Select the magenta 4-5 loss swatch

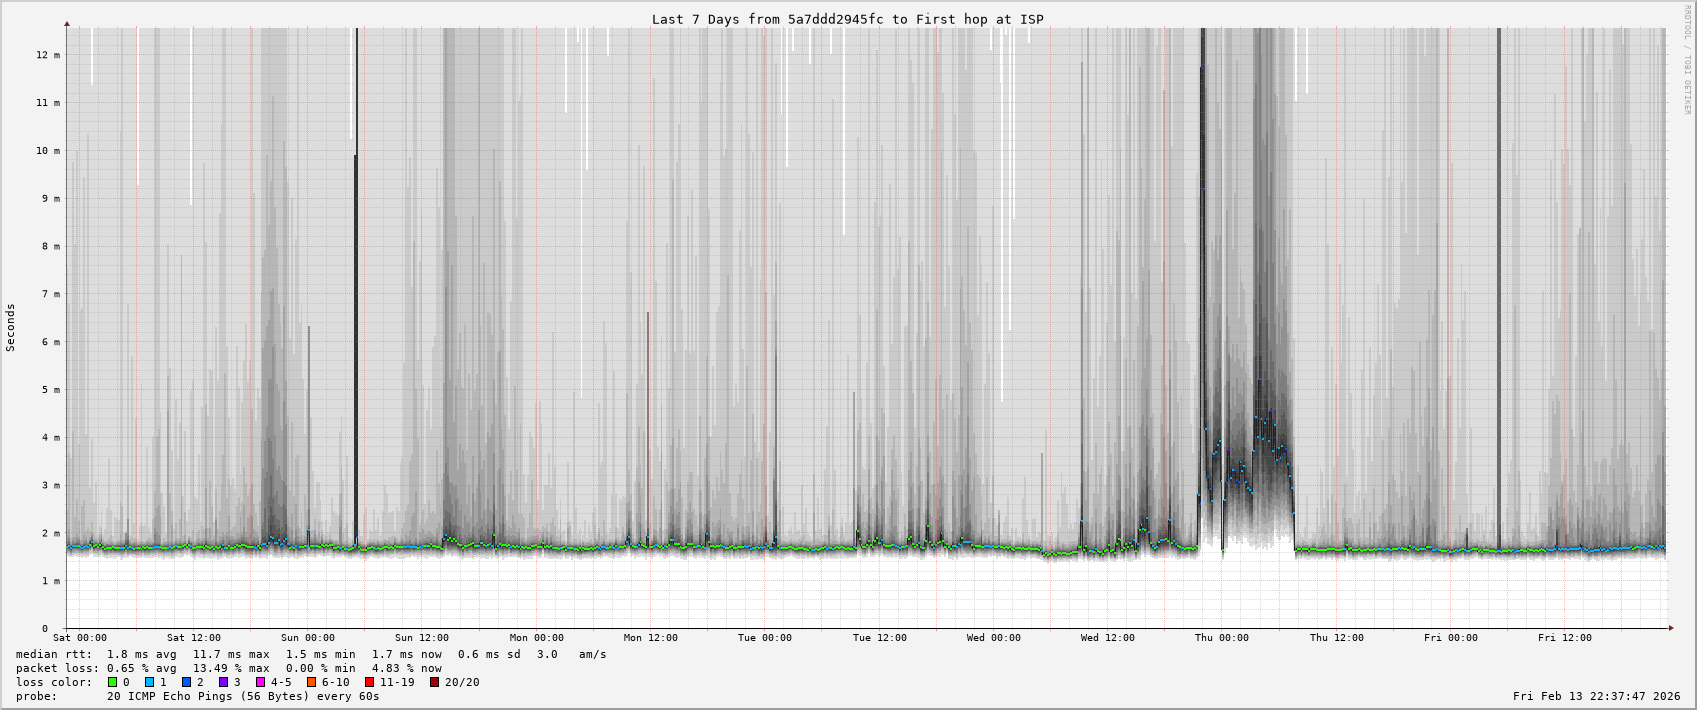(x=260, y=682)
